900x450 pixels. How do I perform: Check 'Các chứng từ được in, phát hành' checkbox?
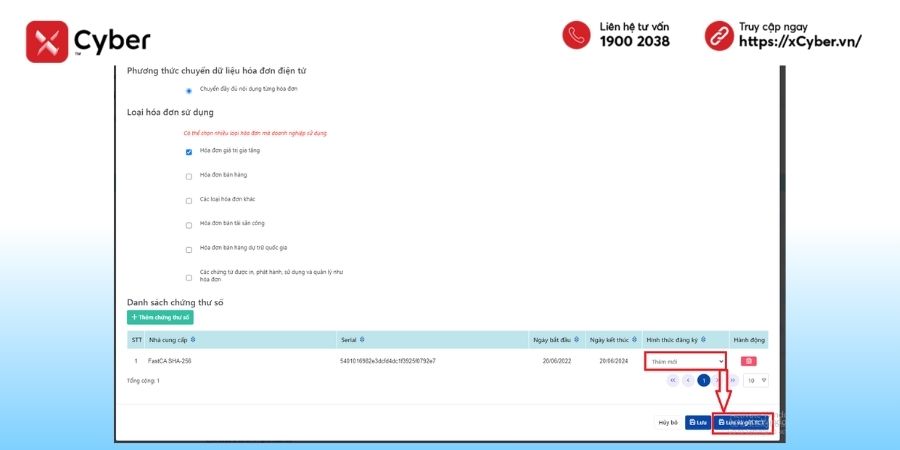(x=189, y=278)
